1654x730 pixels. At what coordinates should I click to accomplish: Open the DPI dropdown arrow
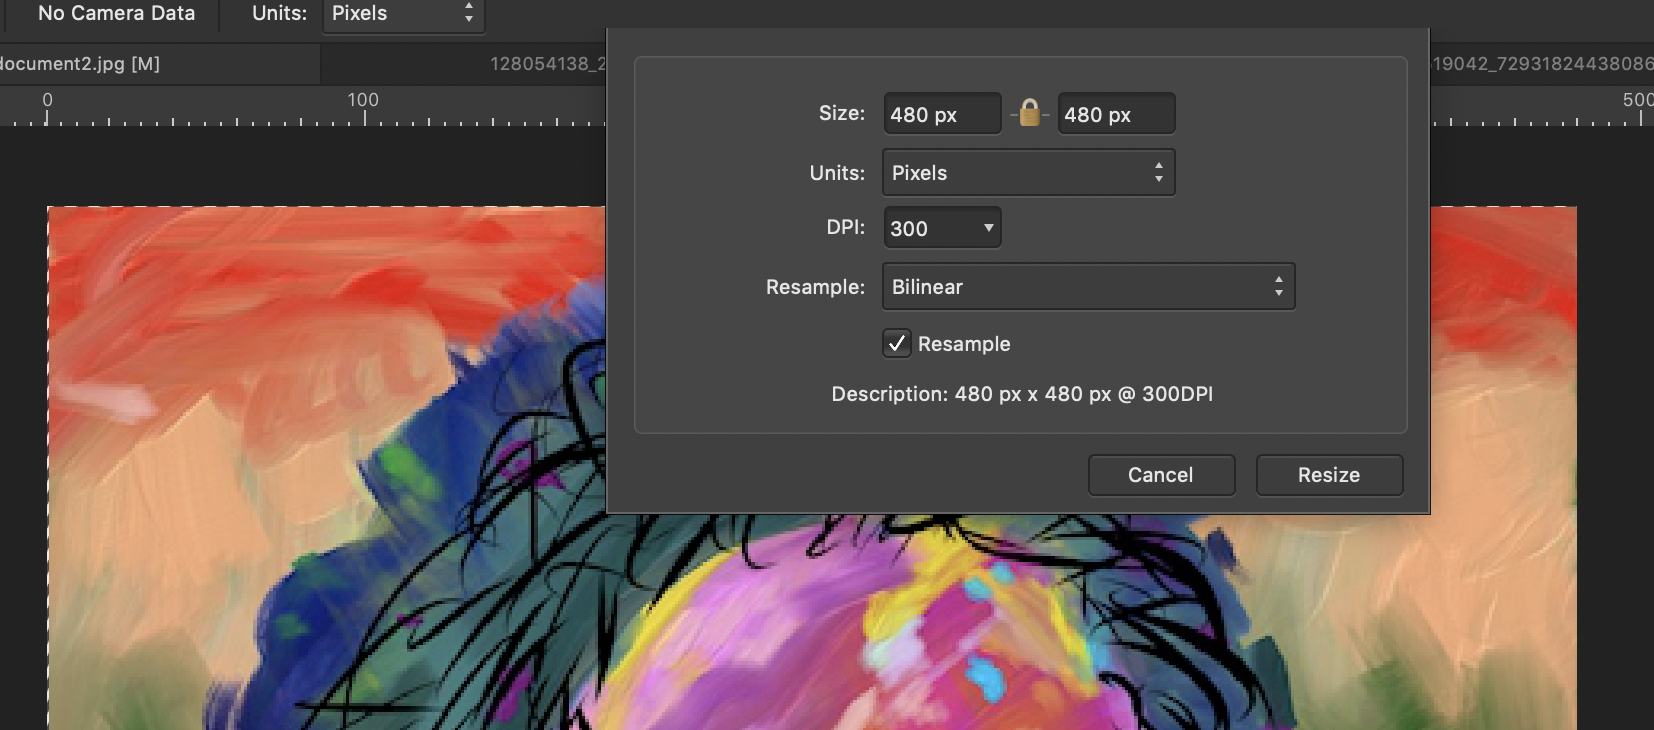click(x=988, y=228)
